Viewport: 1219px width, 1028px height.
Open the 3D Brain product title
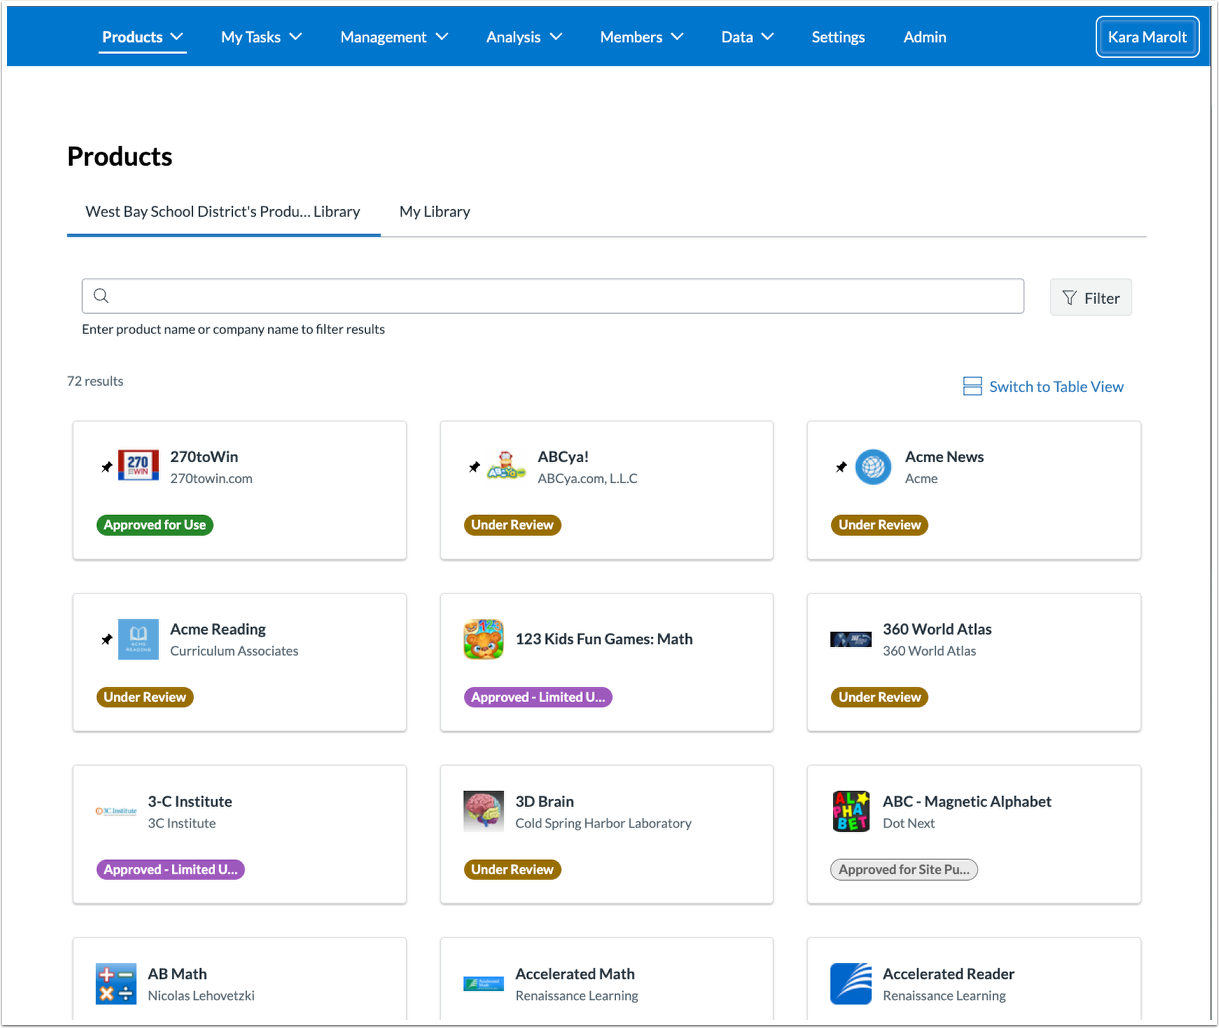click(545, 802)
